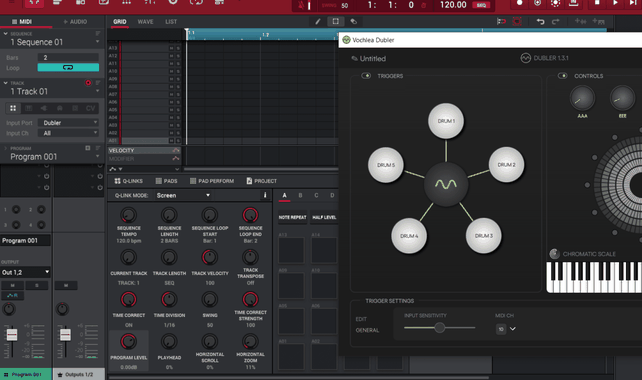Solo pad row A13 in grid
642x380 pixels.
[178, 48]
